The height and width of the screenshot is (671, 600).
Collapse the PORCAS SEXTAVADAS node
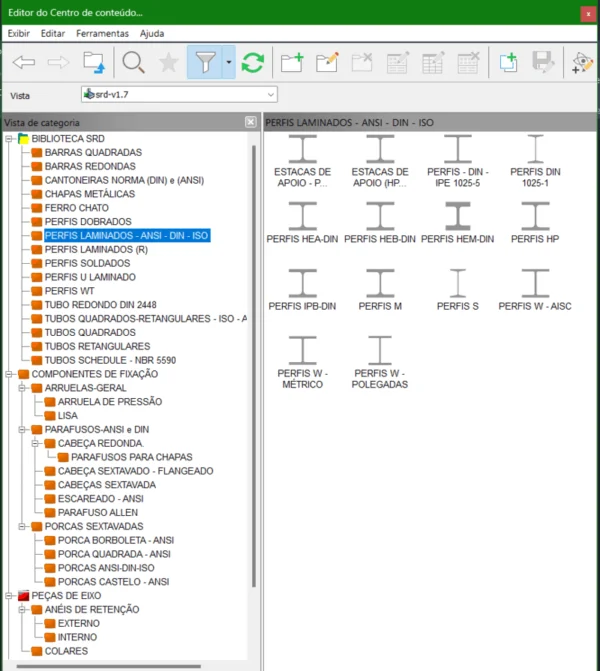pos(23,526)
